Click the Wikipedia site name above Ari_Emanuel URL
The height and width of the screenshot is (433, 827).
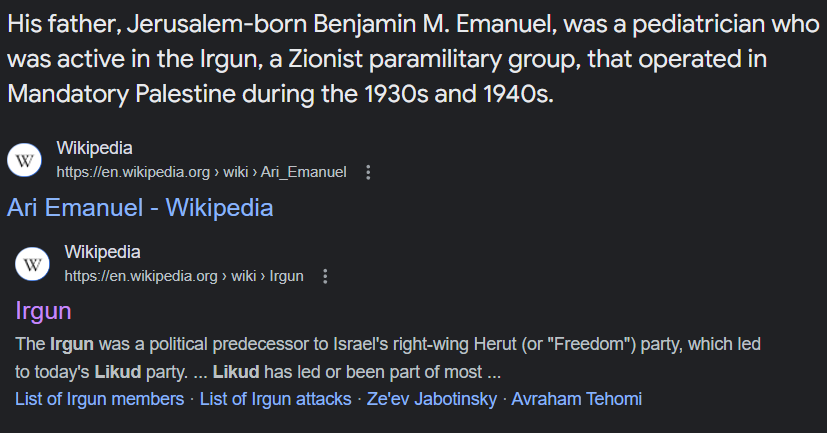click(95, 148)
